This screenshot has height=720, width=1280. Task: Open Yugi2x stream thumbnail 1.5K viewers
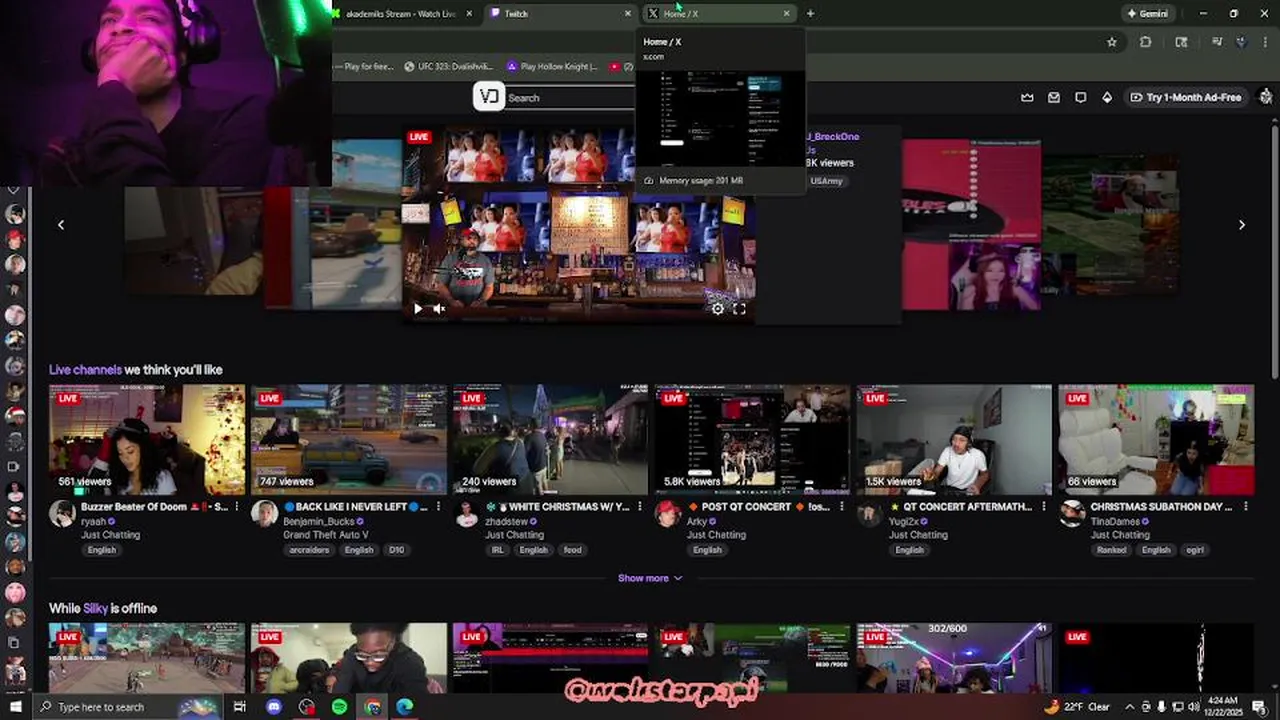click(x=954, y=440)
